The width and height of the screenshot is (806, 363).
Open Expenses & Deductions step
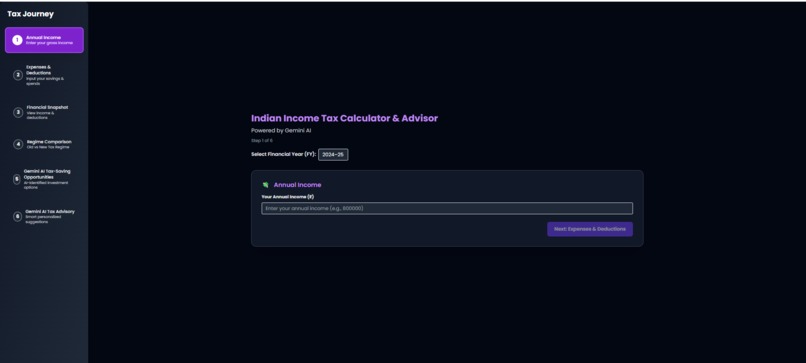coord(44,75)
